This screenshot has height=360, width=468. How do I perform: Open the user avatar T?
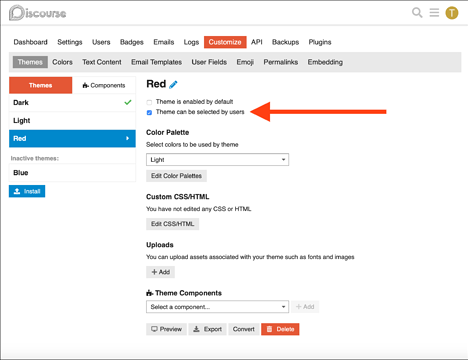(452, 13)
